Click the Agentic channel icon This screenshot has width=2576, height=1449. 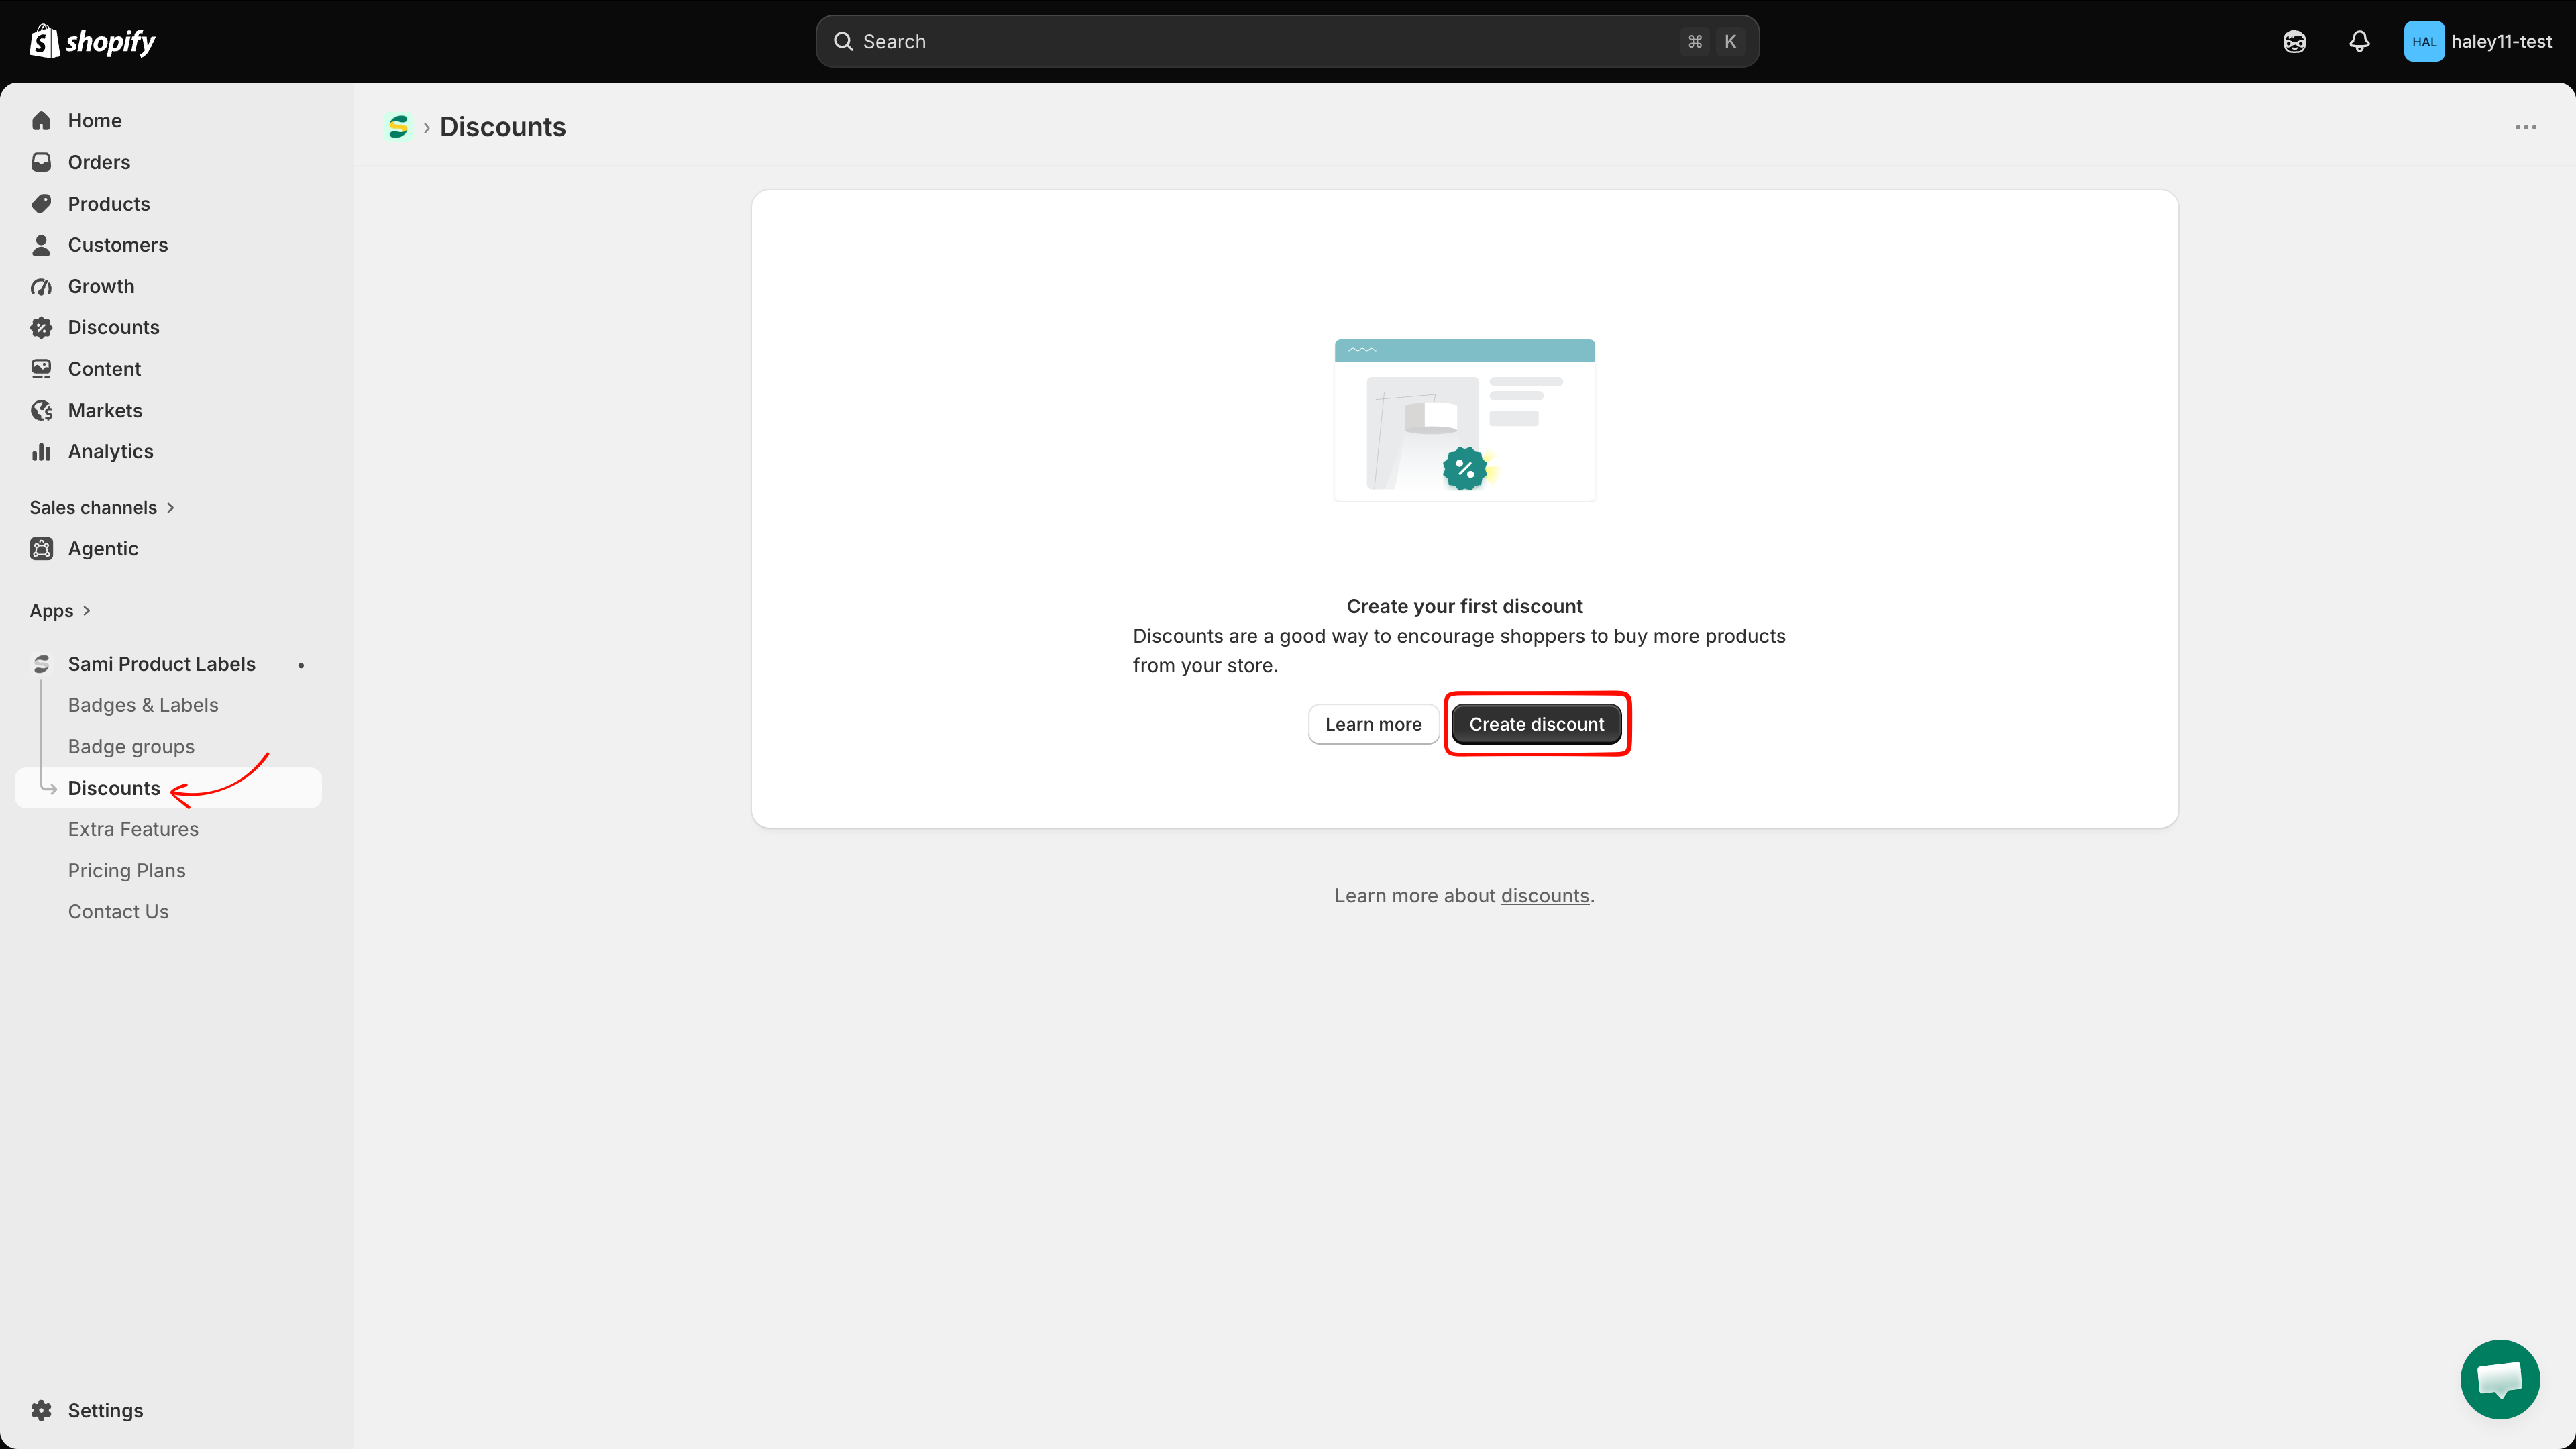(x=41, y=549)
